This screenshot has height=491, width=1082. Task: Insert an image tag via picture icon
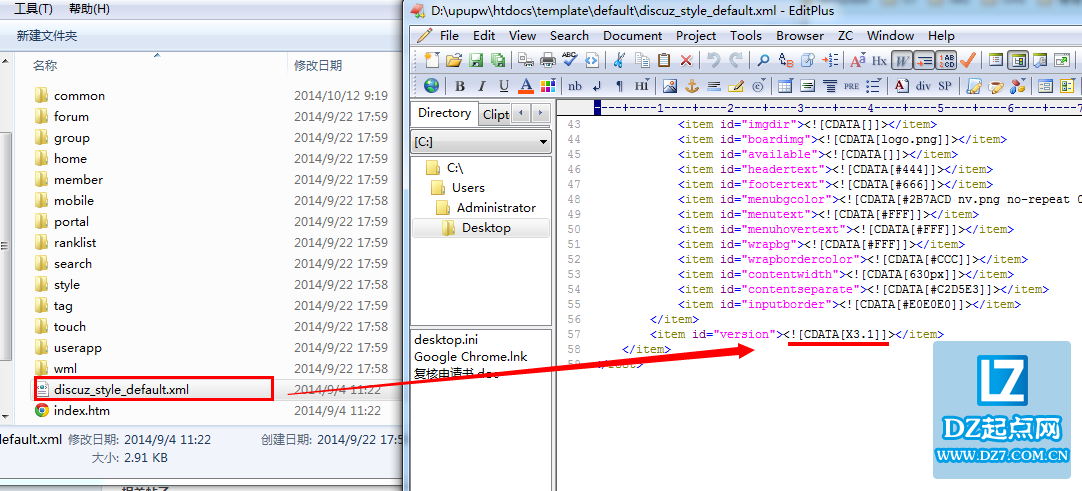[x=670, y=86]
